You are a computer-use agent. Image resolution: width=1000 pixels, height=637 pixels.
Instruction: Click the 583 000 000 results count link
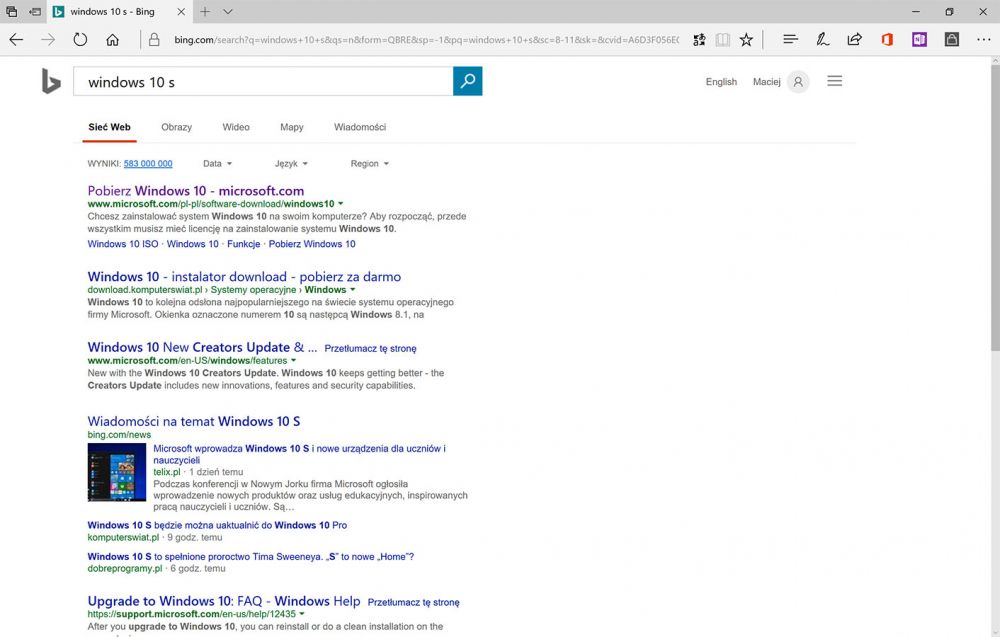148,164
